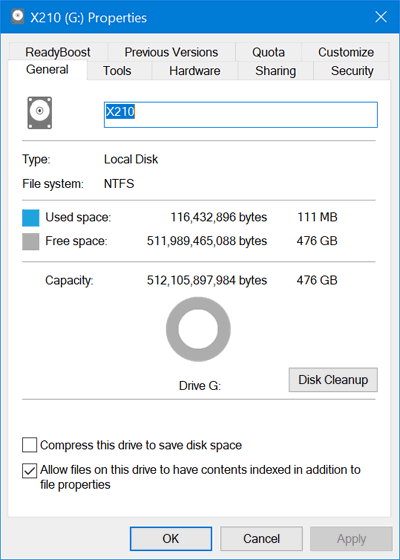Click the gray Free space color swatch
Screen dimensions: 400x560
(31, 242)
